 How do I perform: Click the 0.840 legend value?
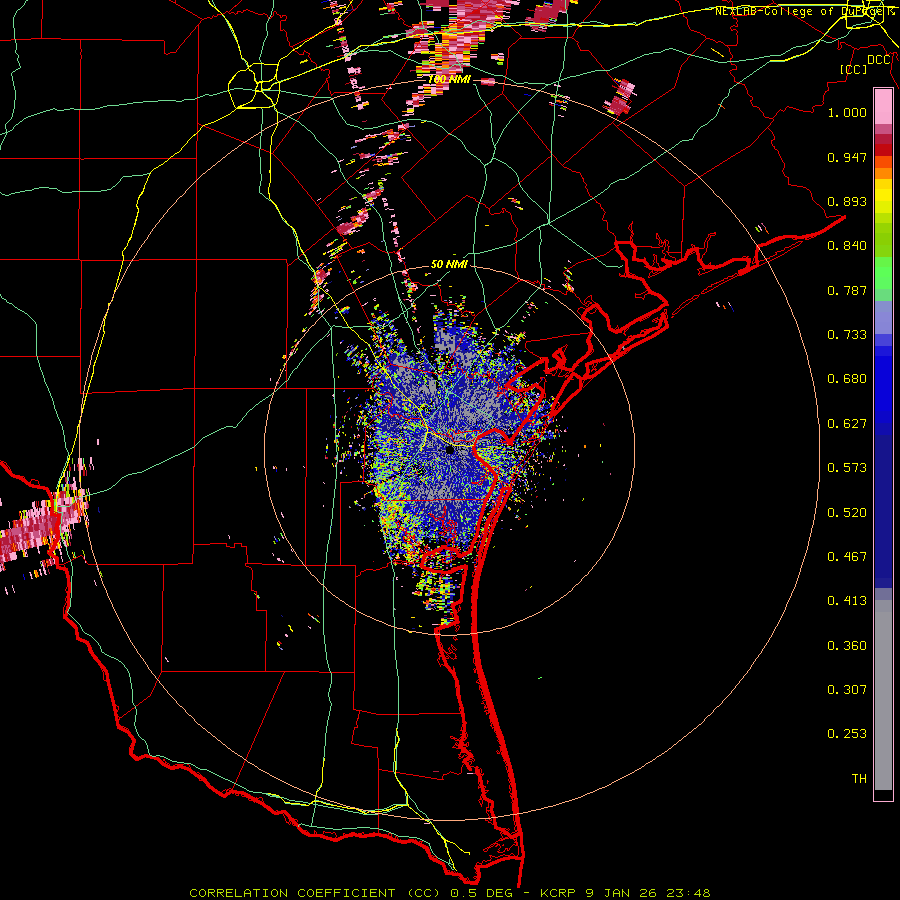coord(847,246)
